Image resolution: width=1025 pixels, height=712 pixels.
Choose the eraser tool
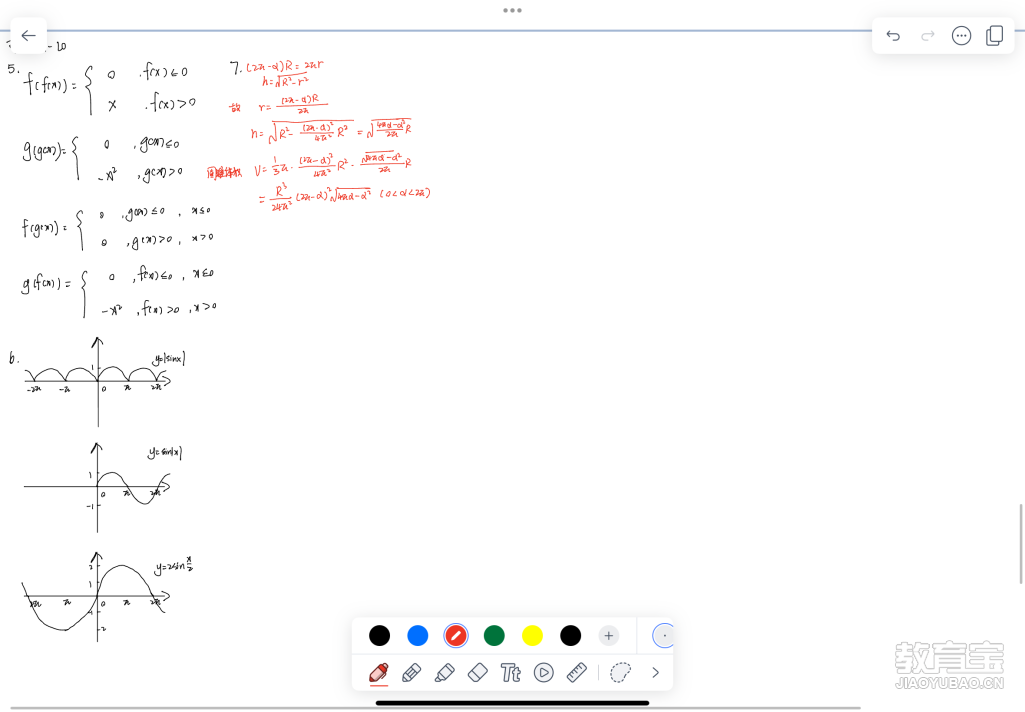tap(477, 673)
